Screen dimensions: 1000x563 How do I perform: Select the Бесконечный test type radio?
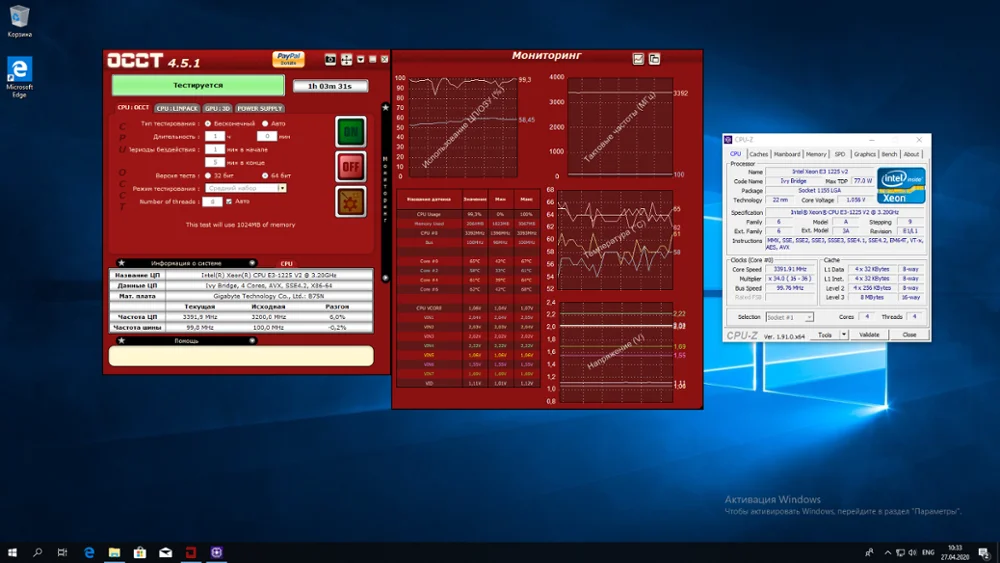tap(208, 124)
